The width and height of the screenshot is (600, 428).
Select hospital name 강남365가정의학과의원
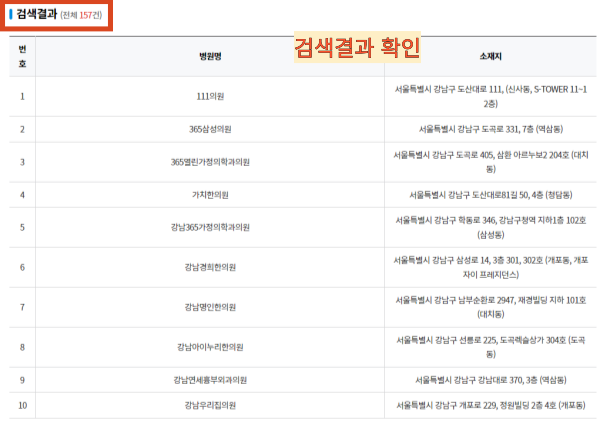[x=210, y=228]
